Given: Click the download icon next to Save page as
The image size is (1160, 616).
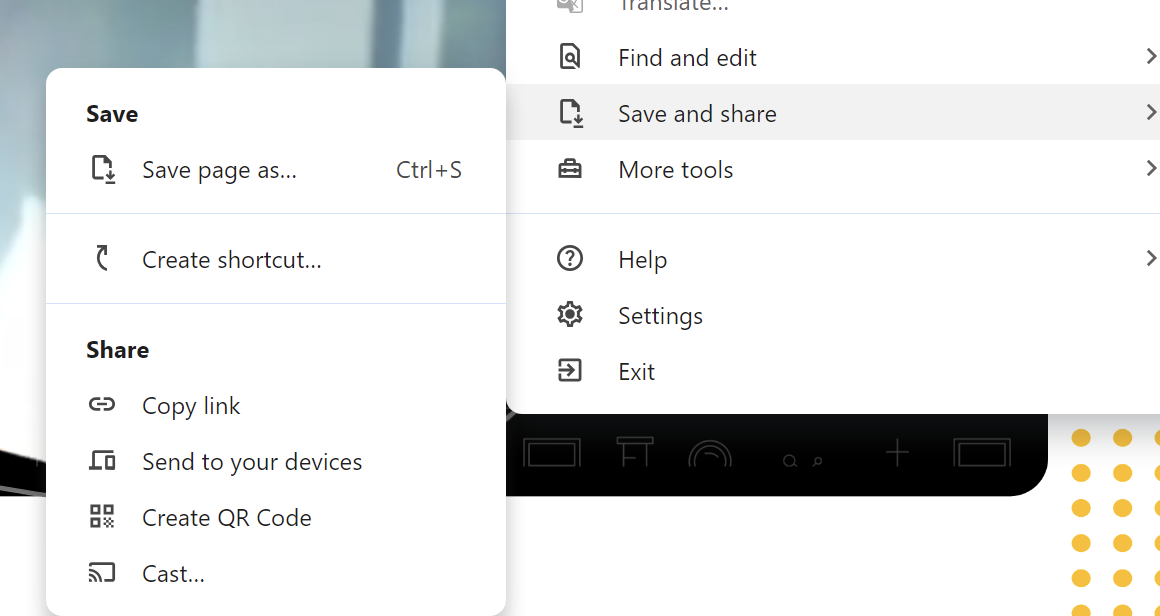Looking at the screenshot, I should [102, 170].
